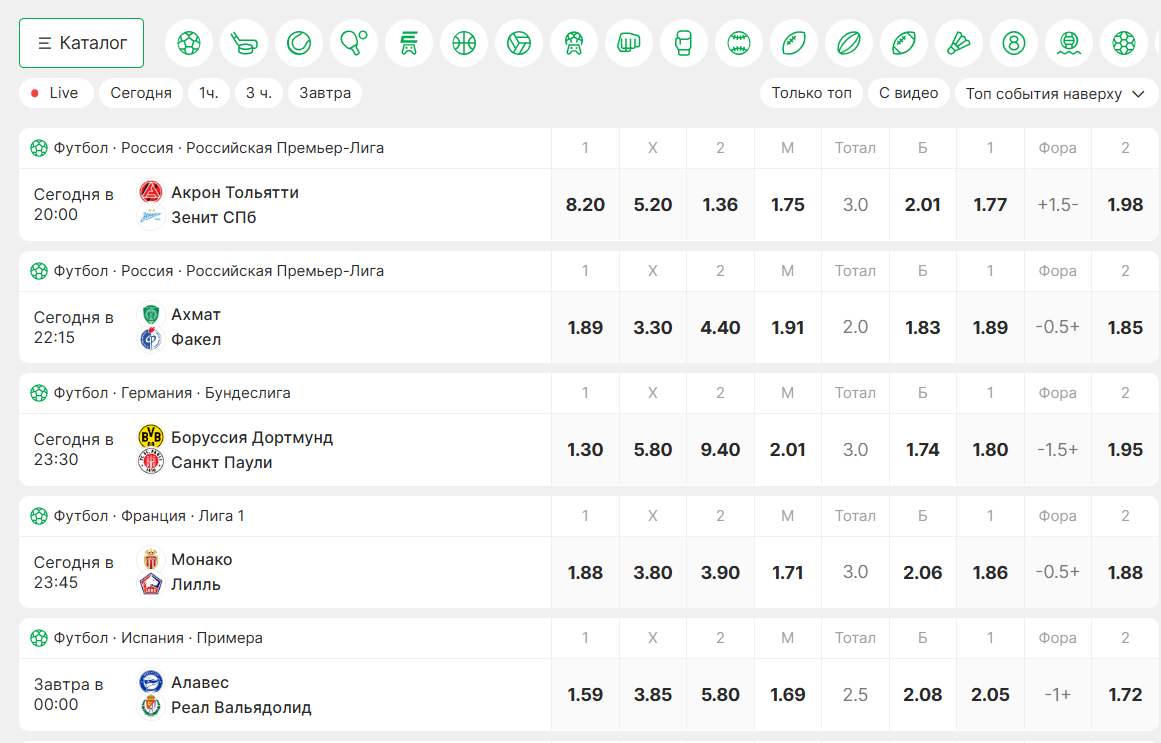The height and width of the screenshot is (743, 1161).
Task: Select the cyber football gamepad-ball icon
Action: pyautogui.click(x=574, y=43)
